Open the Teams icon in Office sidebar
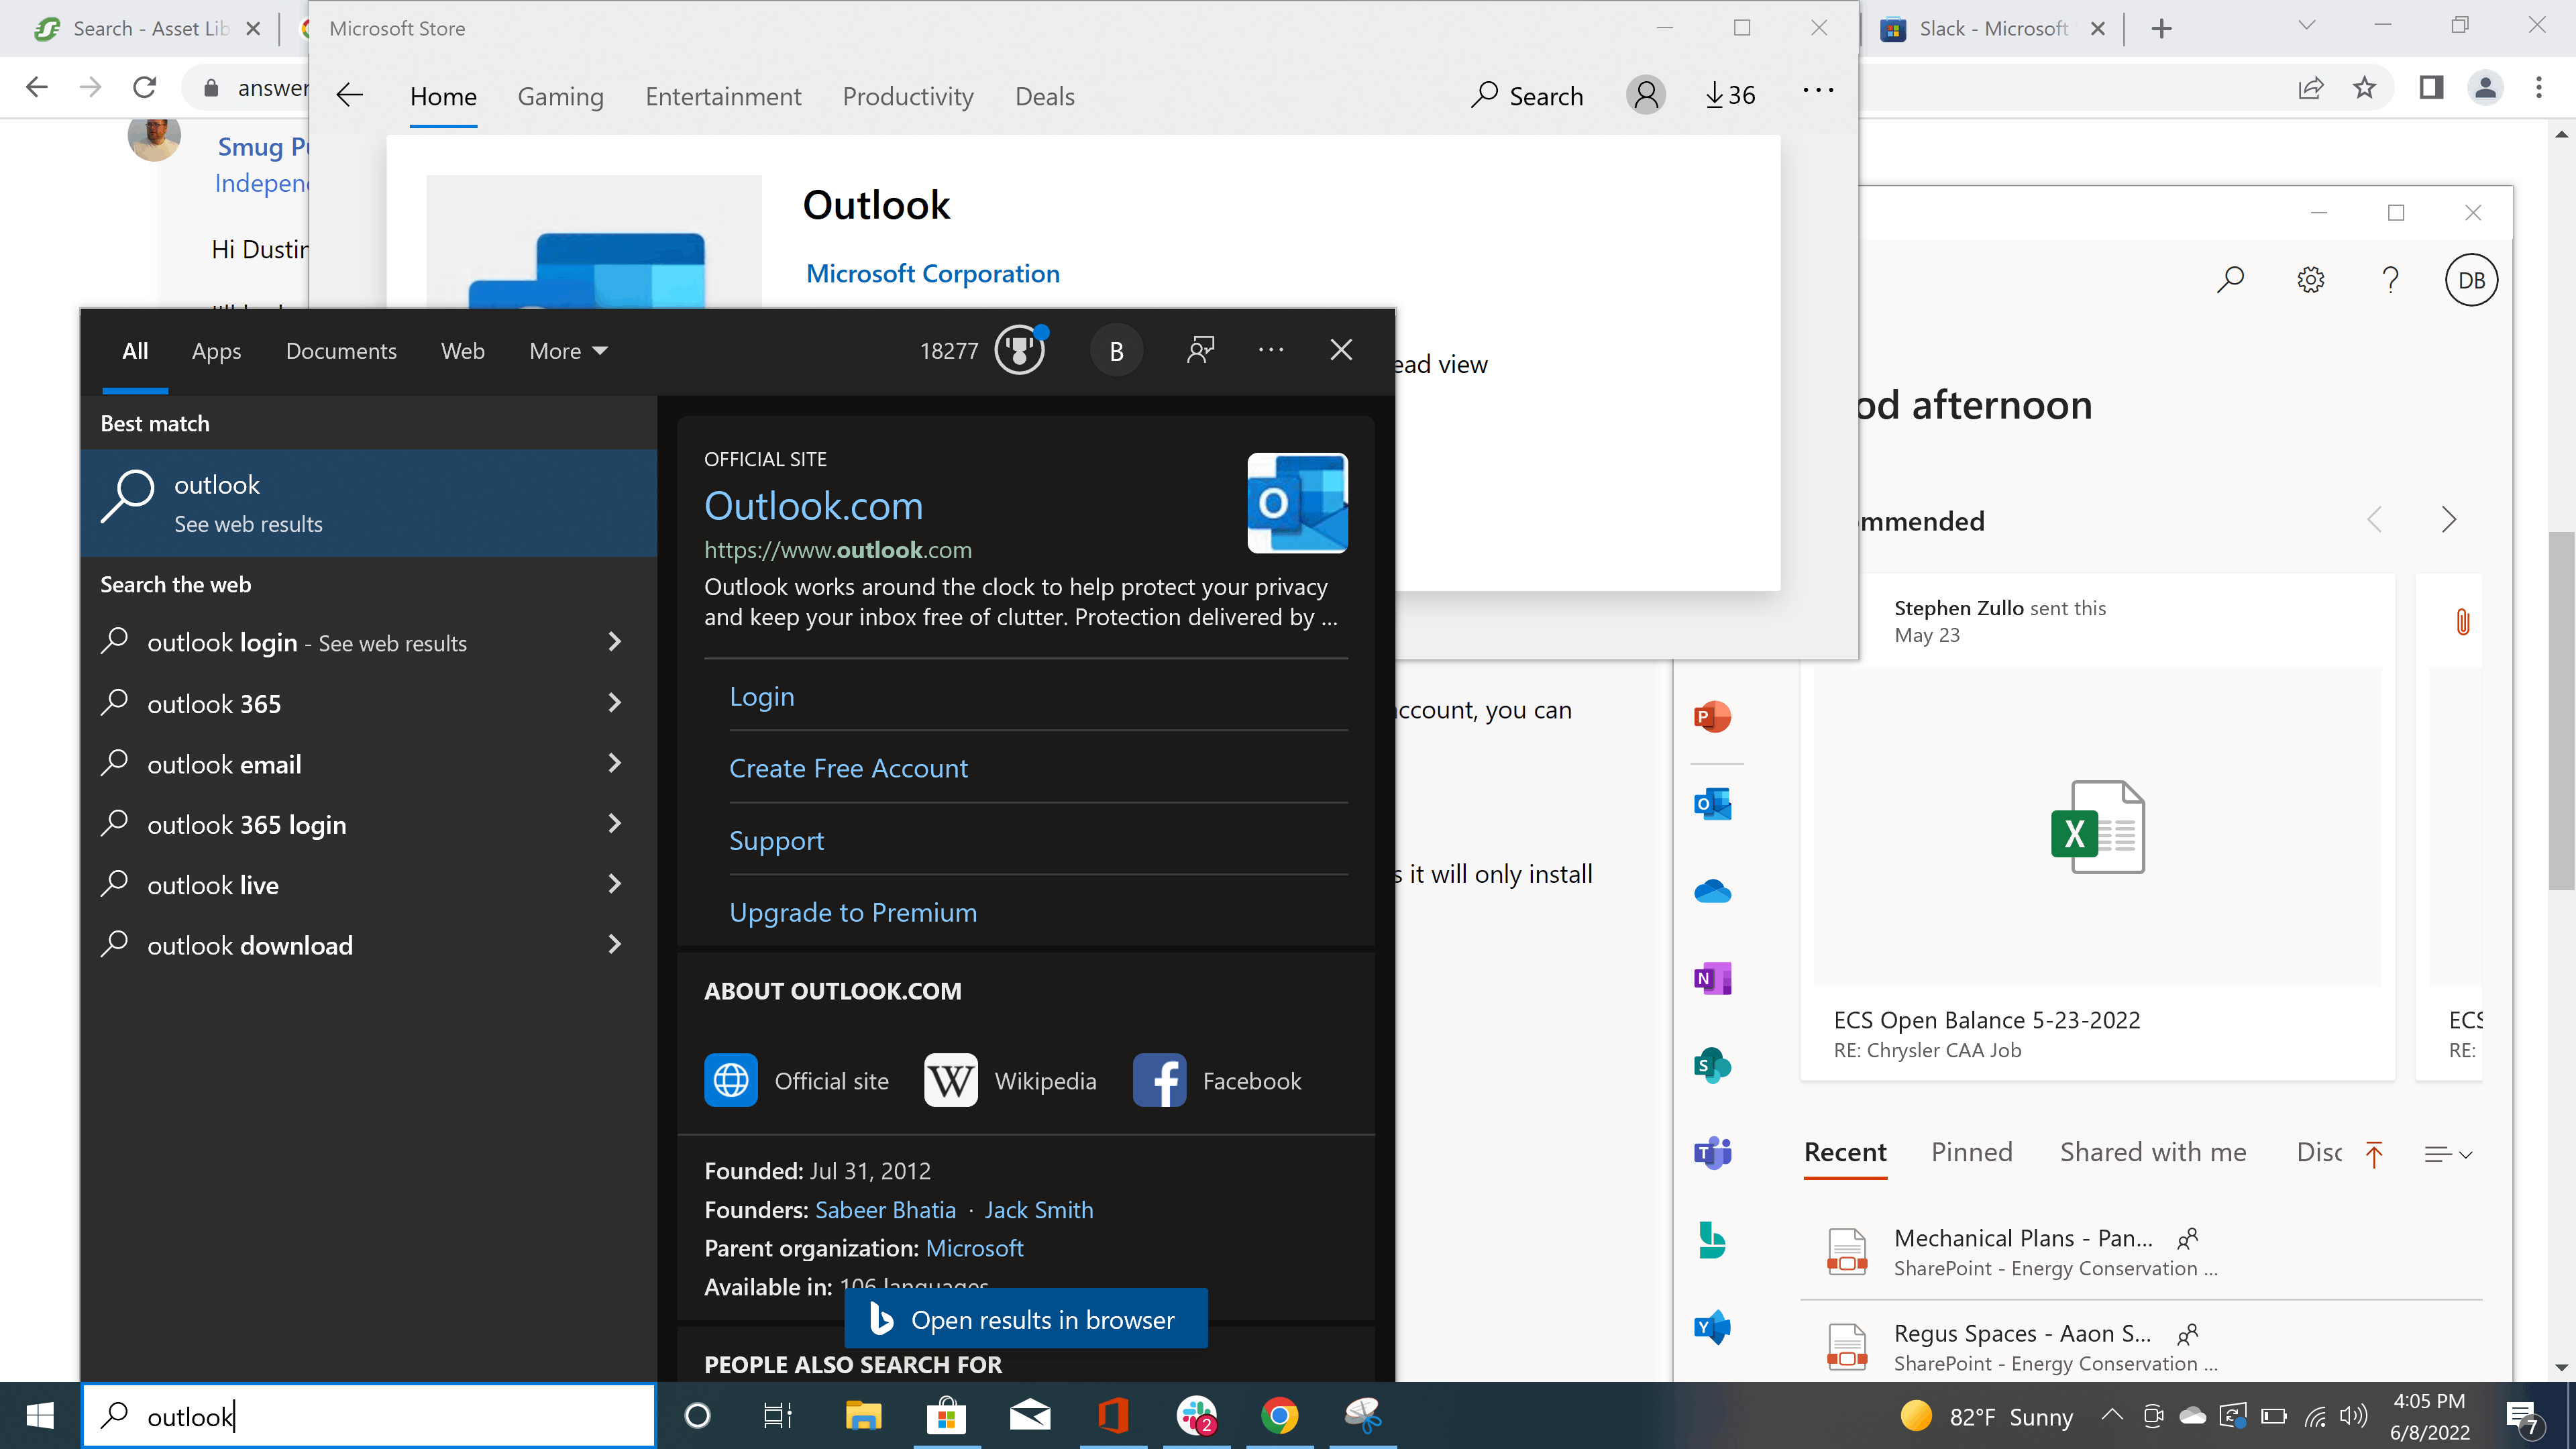The height and width of the screenshot is (1449, 2576). (1712, 1153)
